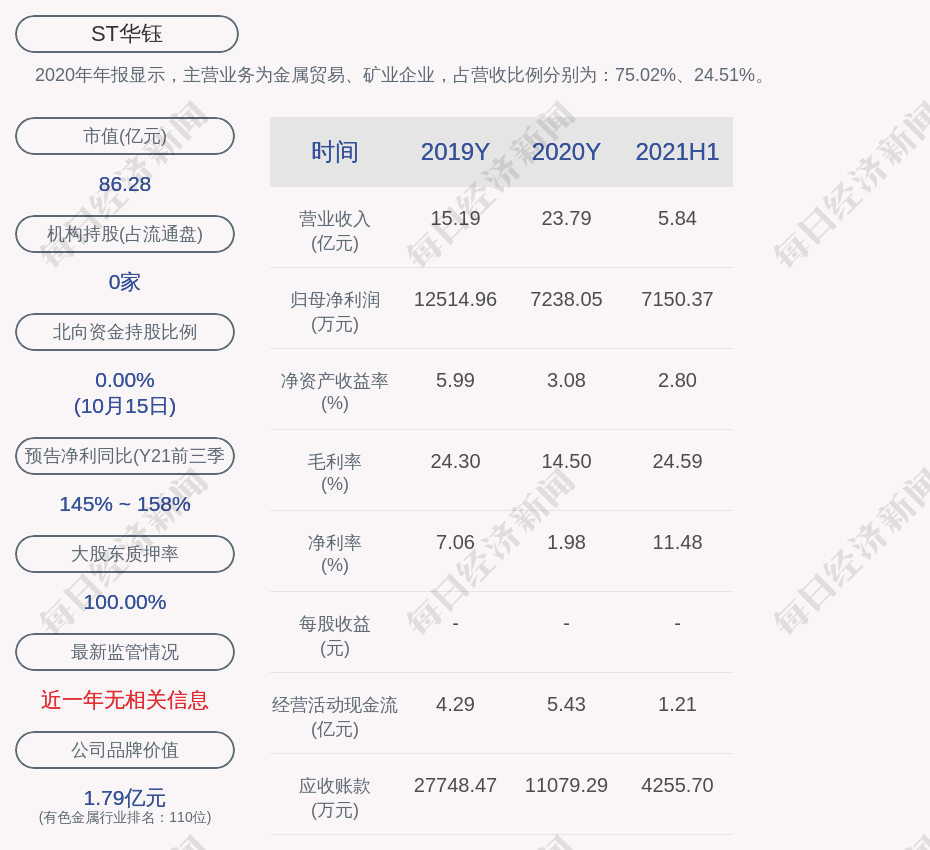Select net margin value 1.98
This screenshot has width=930, height=850.
point(566,542)
